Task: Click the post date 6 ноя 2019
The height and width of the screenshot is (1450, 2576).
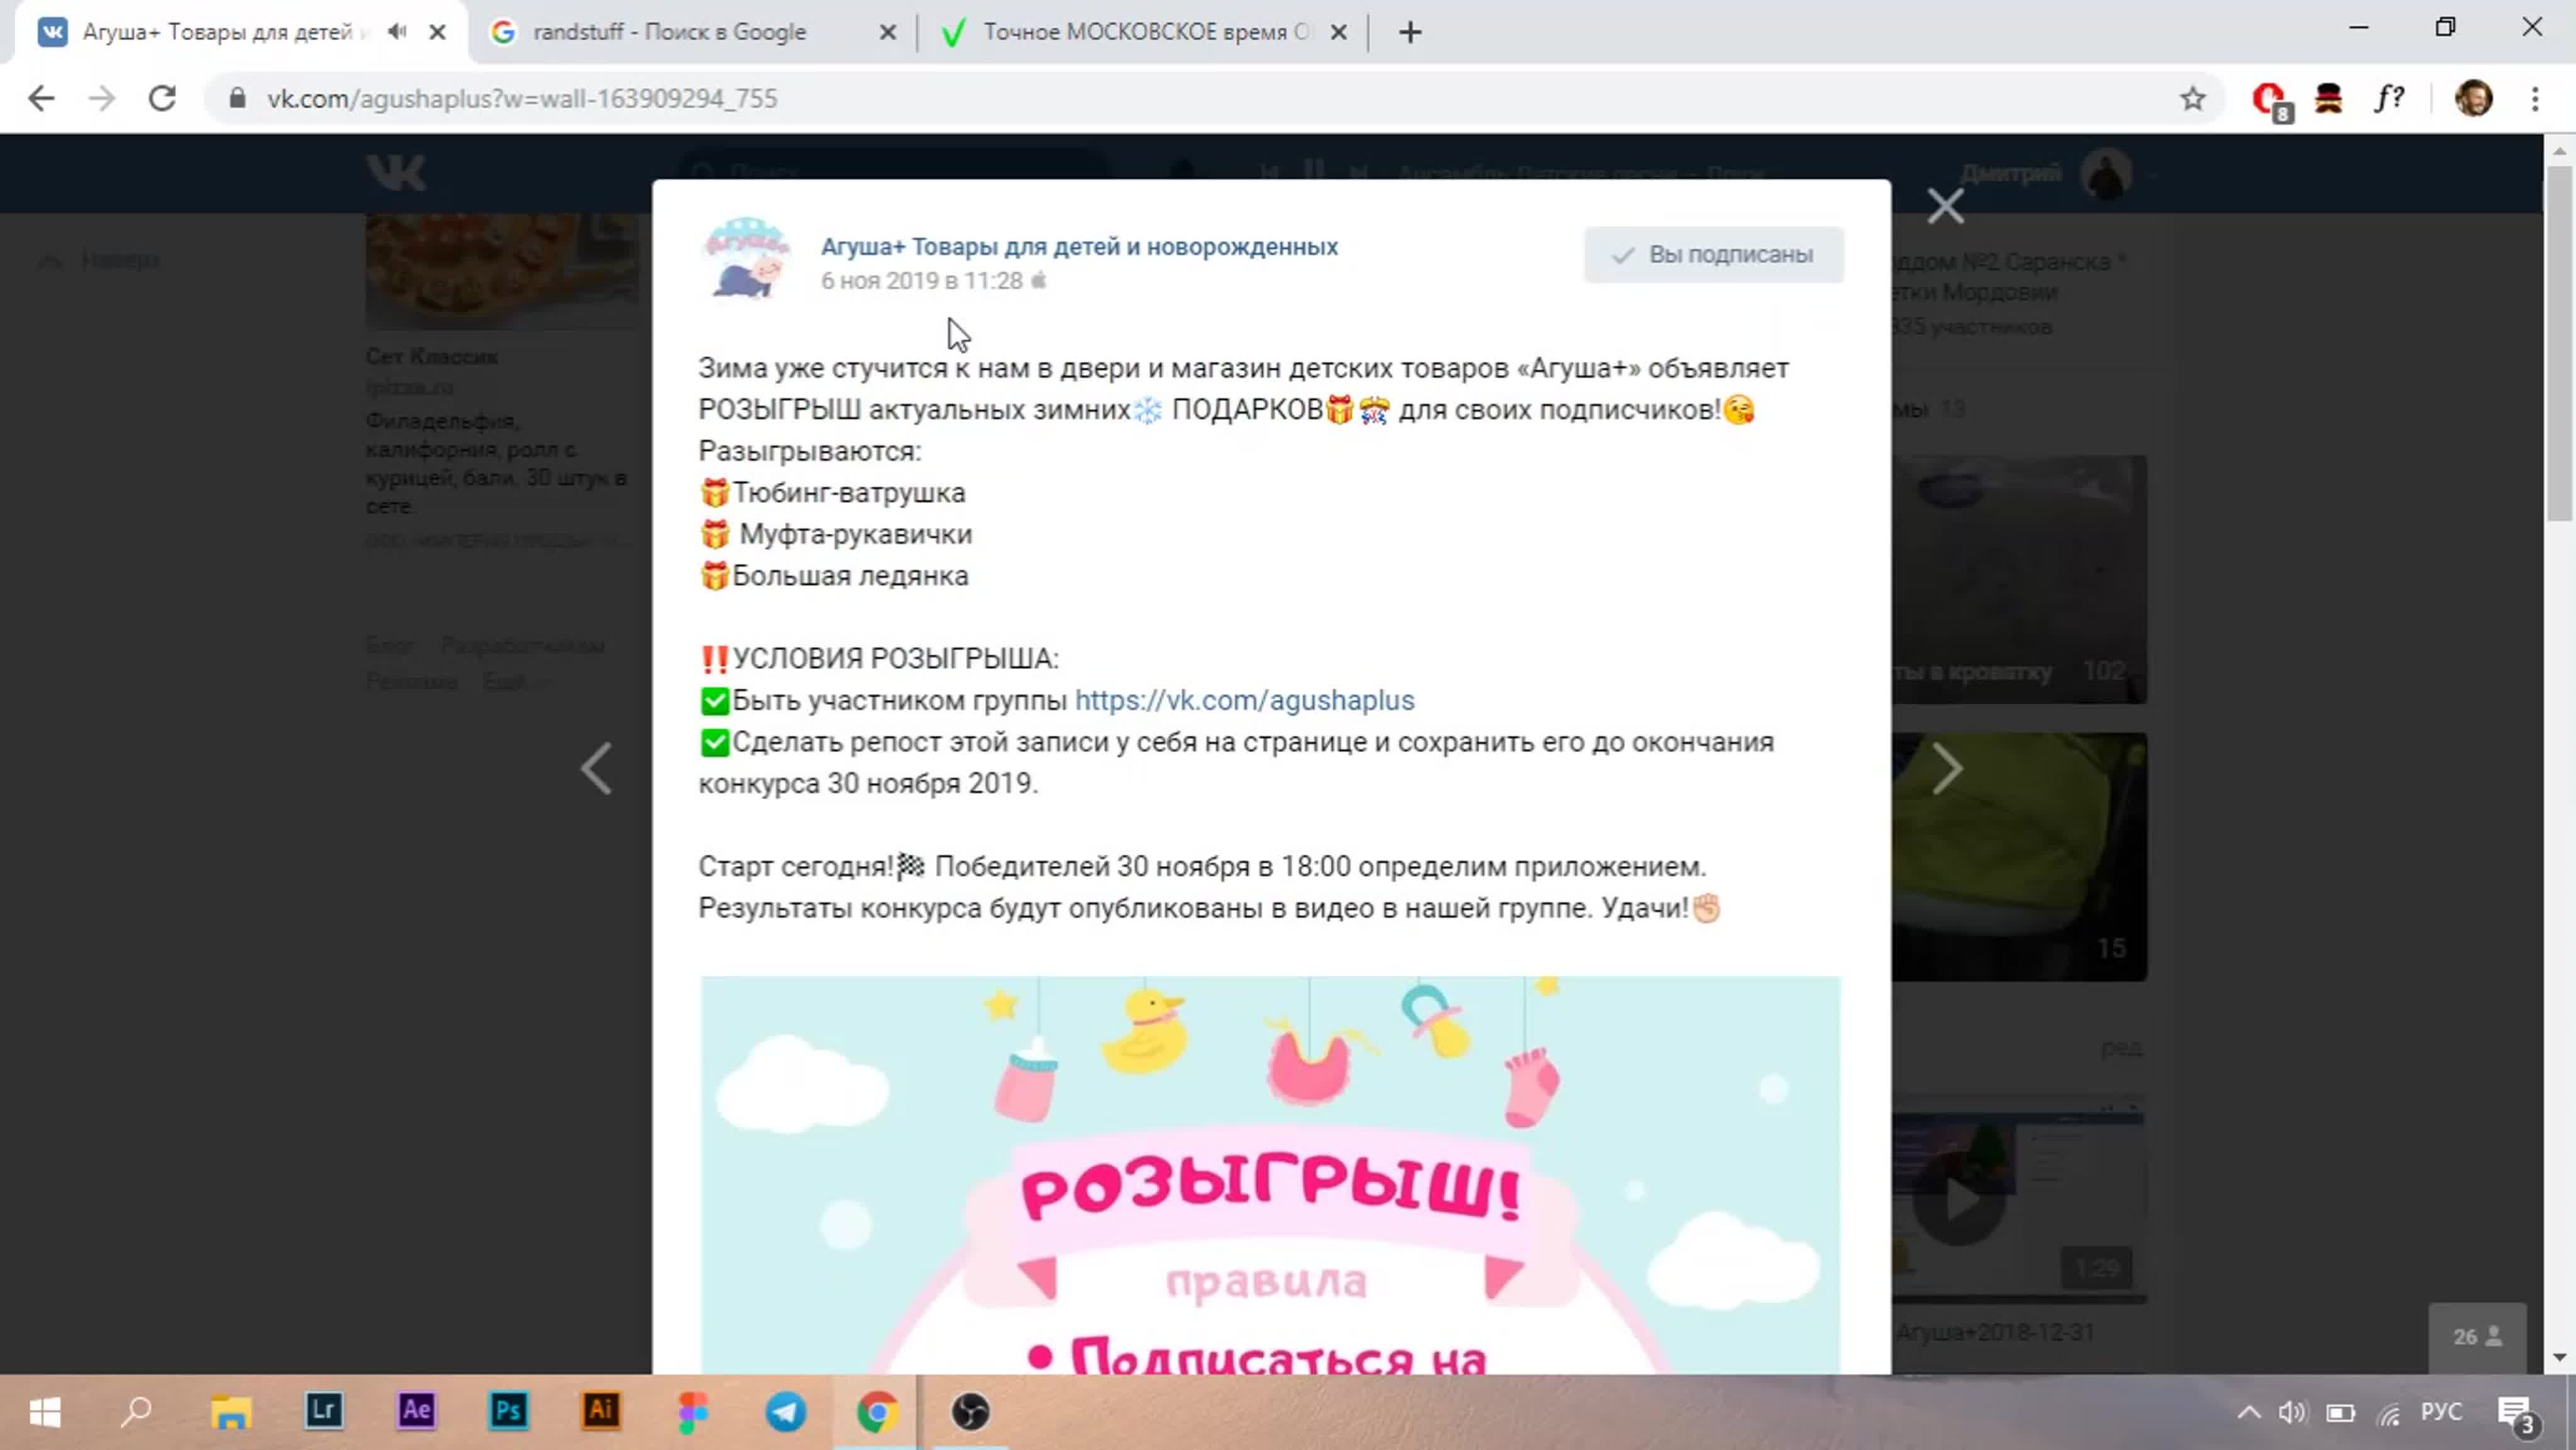Action: pos(921,281)
